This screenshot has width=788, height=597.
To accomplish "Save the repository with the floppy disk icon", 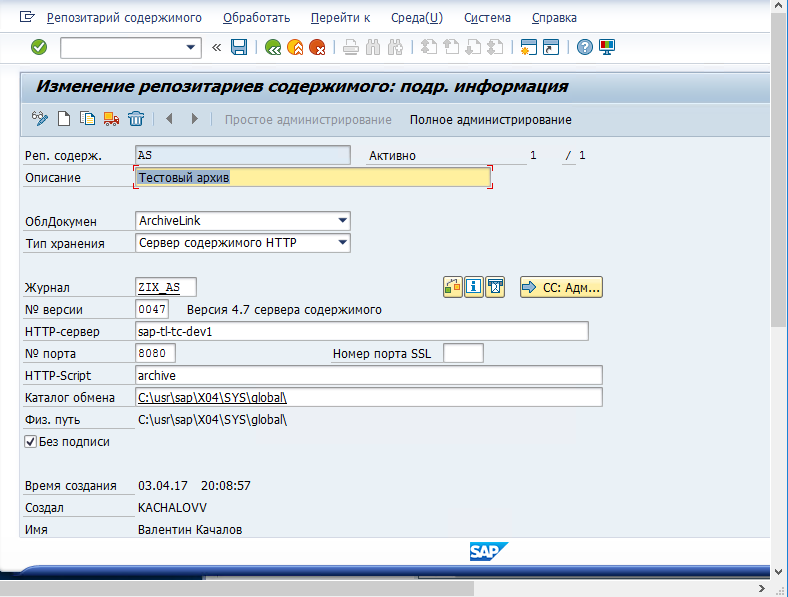I will click(x=239, y=47).
